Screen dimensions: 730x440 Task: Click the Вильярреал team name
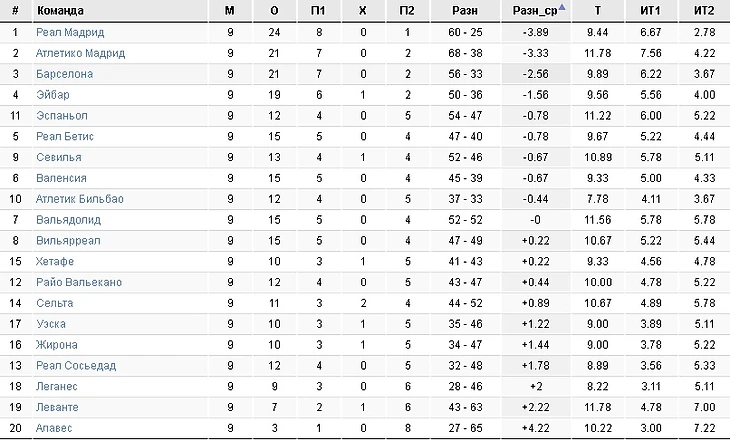click(68, 241)
